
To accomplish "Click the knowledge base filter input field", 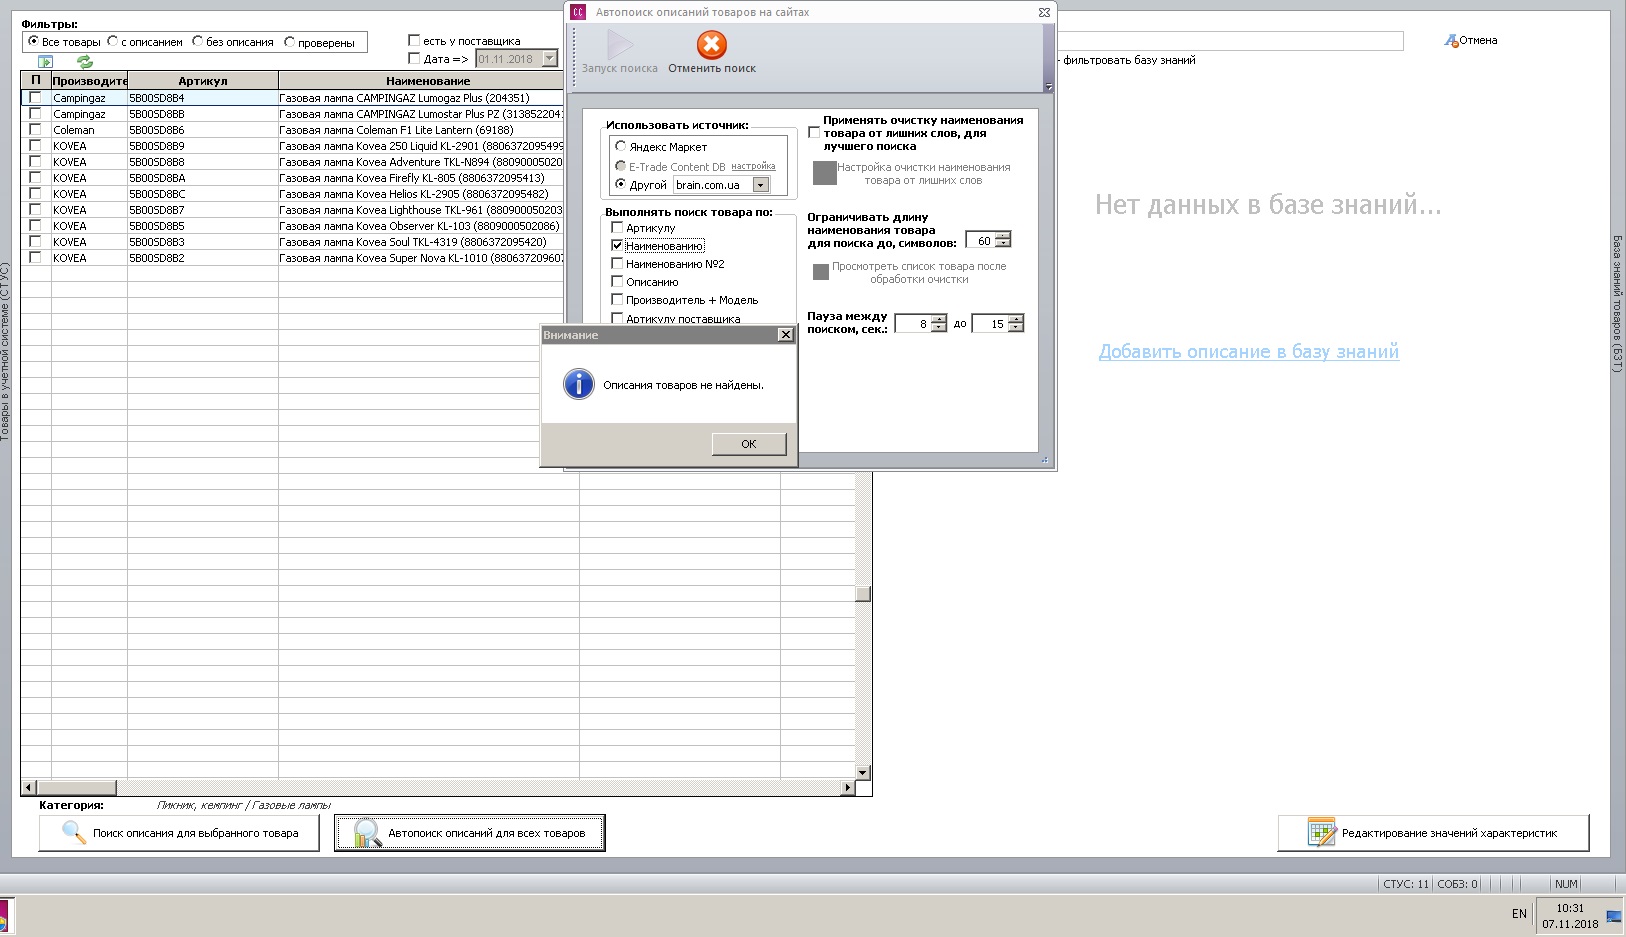I will pos(1230,41).
